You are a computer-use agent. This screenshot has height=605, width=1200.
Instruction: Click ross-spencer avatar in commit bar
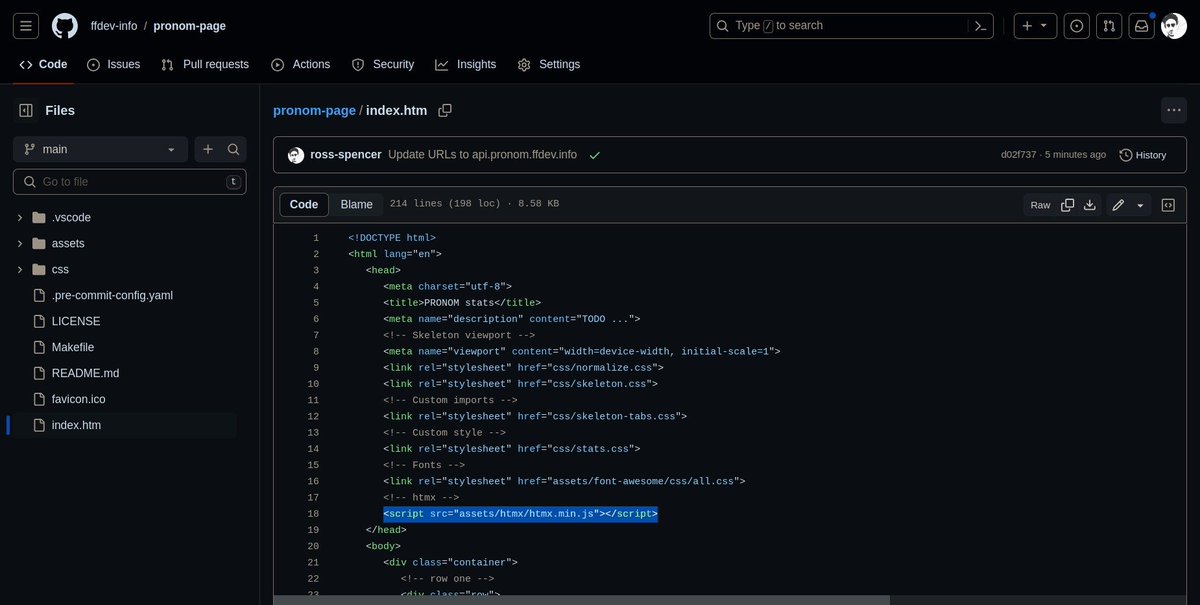pos(296,155)
